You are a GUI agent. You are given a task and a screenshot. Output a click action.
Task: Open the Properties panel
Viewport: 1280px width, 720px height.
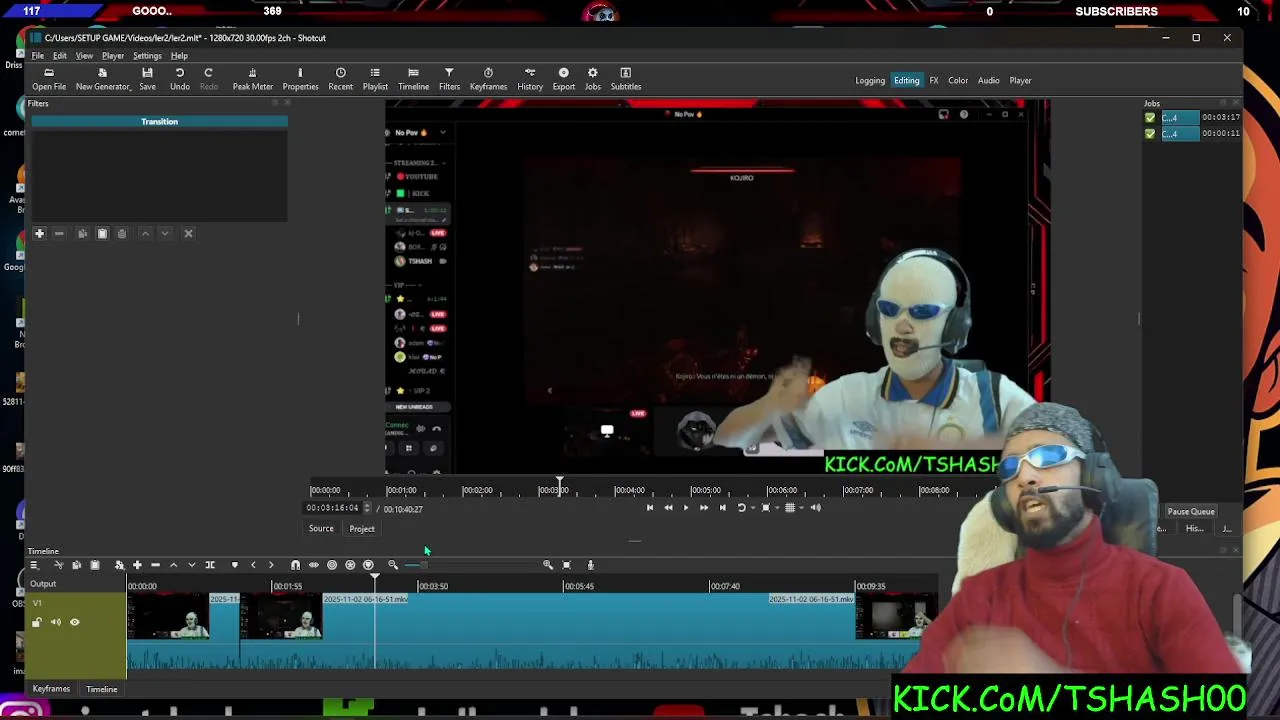[x=300, y=79]
